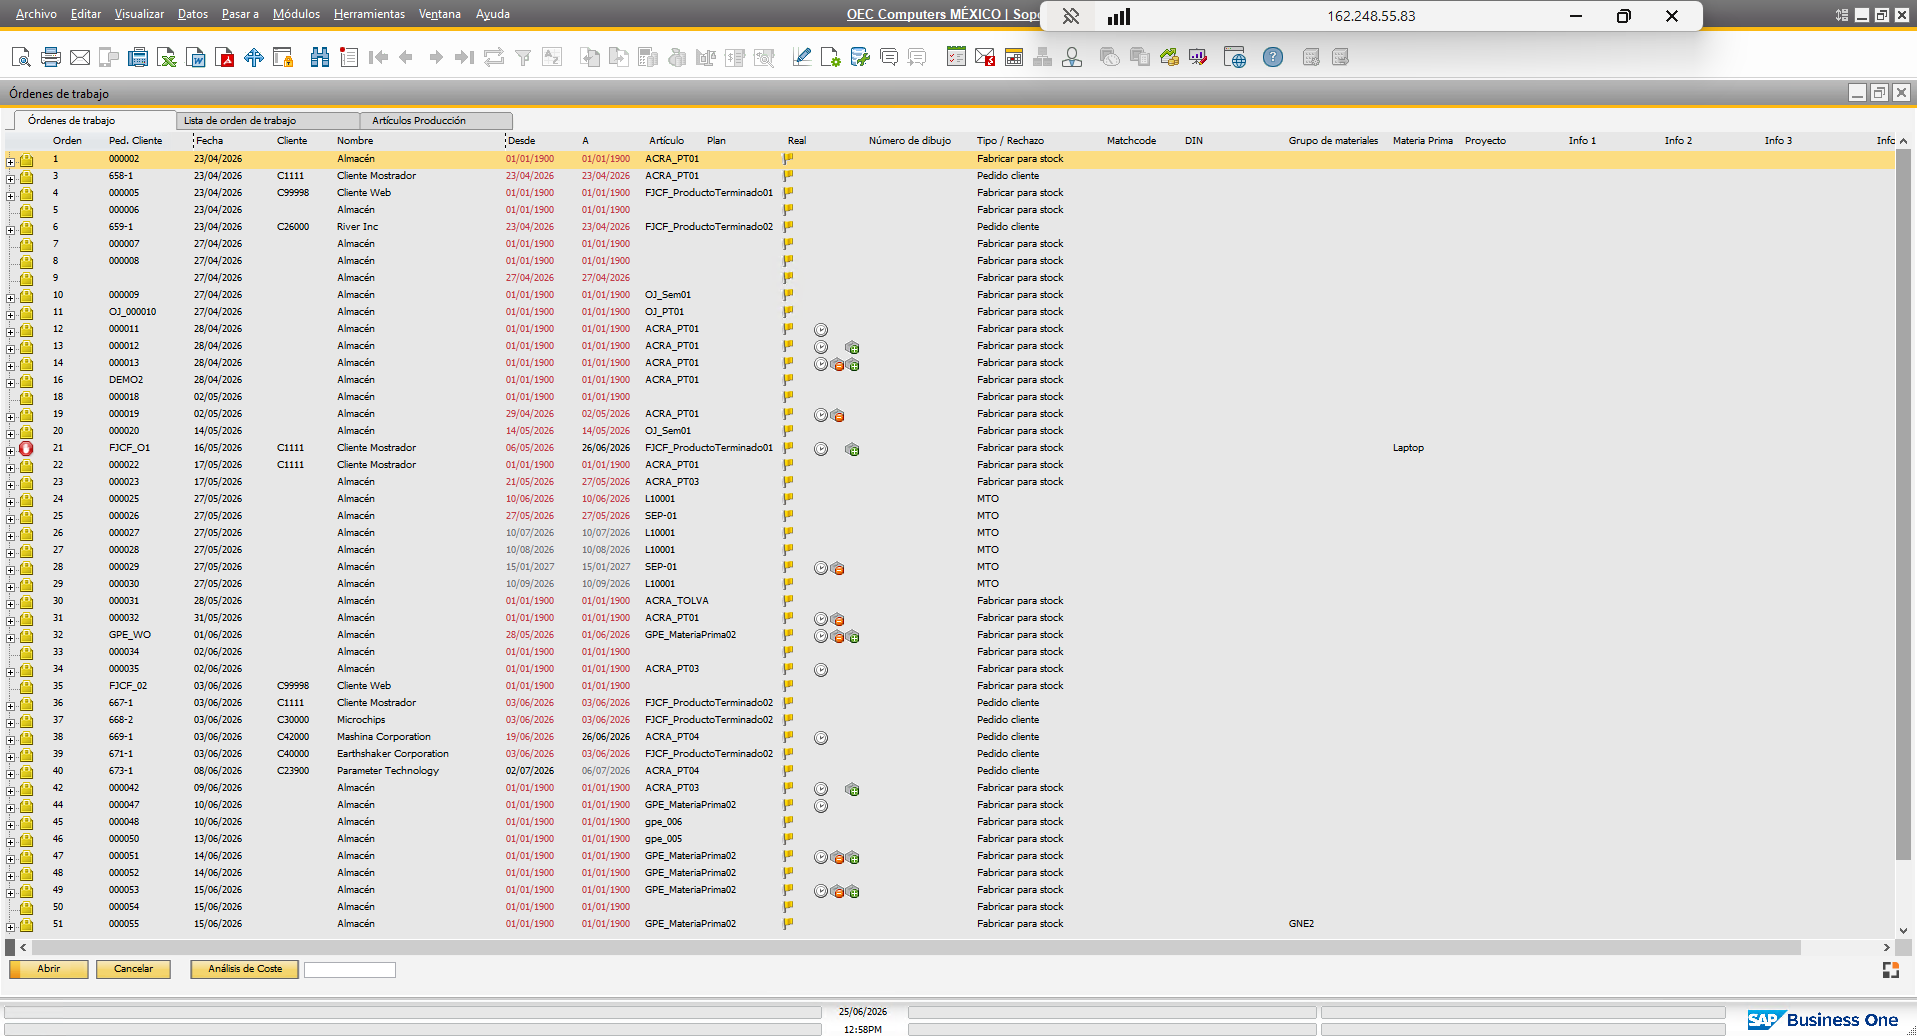Click the horizontal scrollbar right arrow
This screenshot has height=1036, width=1917.
(x=1887, y=947)
